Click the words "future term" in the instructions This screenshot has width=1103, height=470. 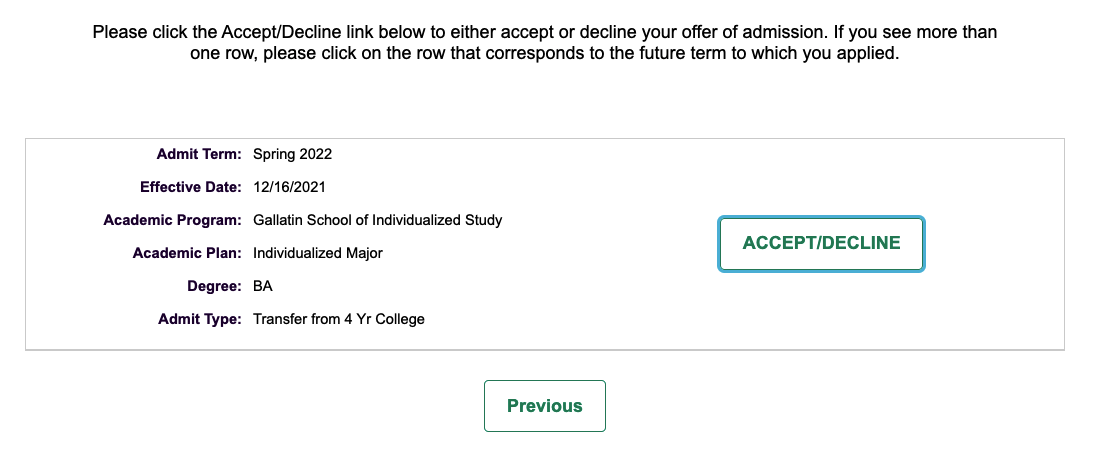(x=682, y=53)
